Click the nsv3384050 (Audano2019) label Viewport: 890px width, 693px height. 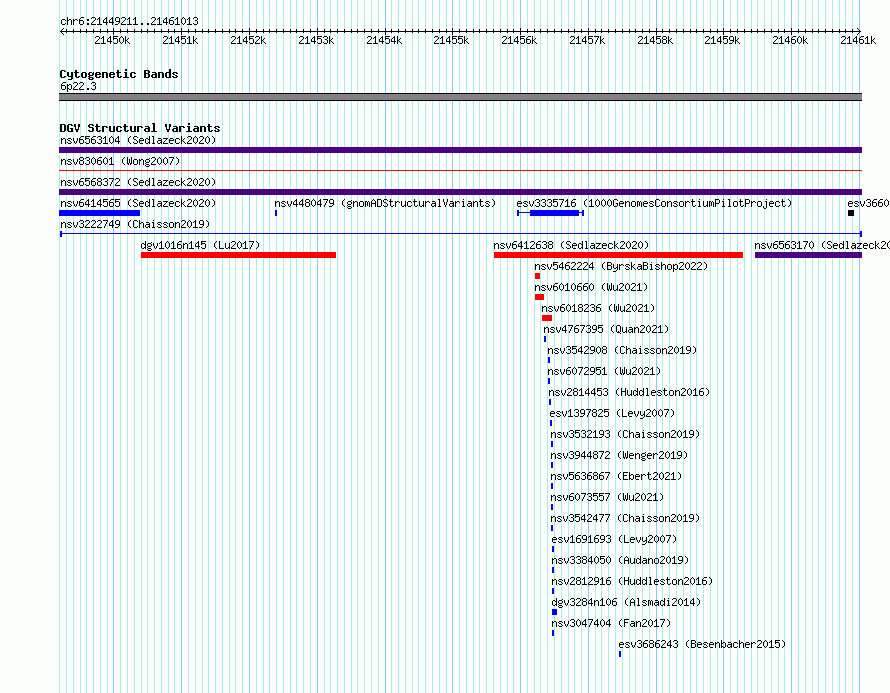pyautogui.click(x=620, y=560)
